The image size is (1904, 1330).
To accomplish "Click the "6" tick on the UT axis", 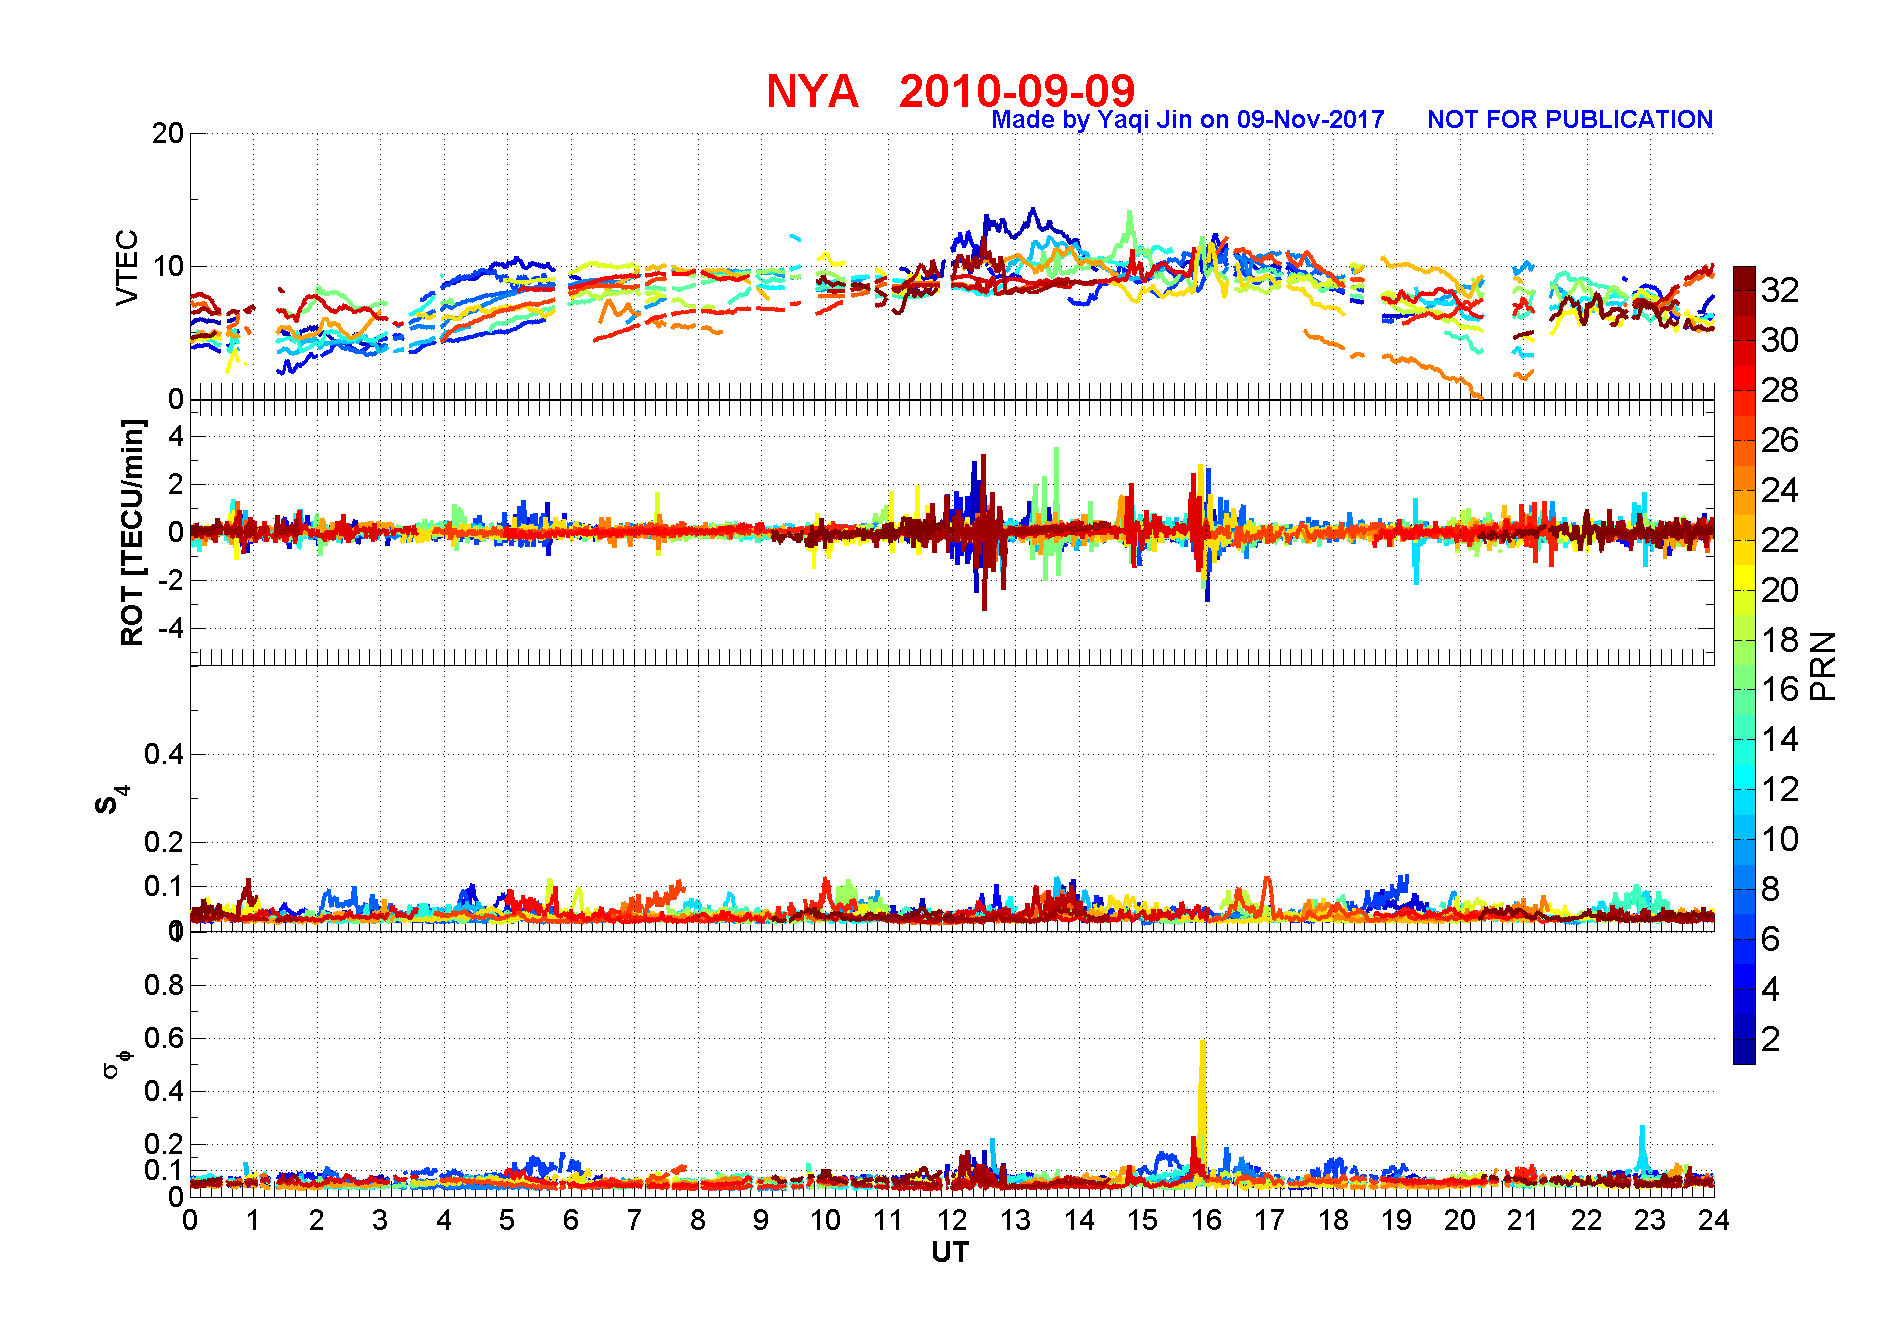I will coord(571,1220).
